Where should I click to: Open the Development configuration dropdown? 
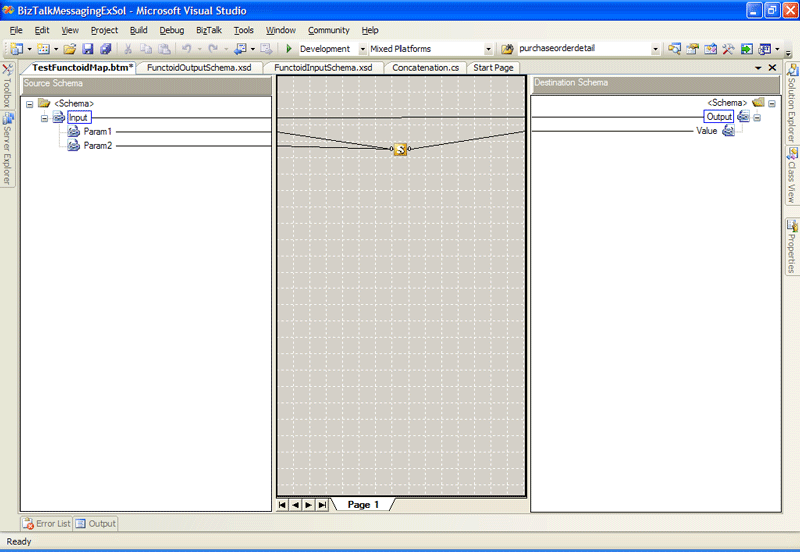coord(362,49)
